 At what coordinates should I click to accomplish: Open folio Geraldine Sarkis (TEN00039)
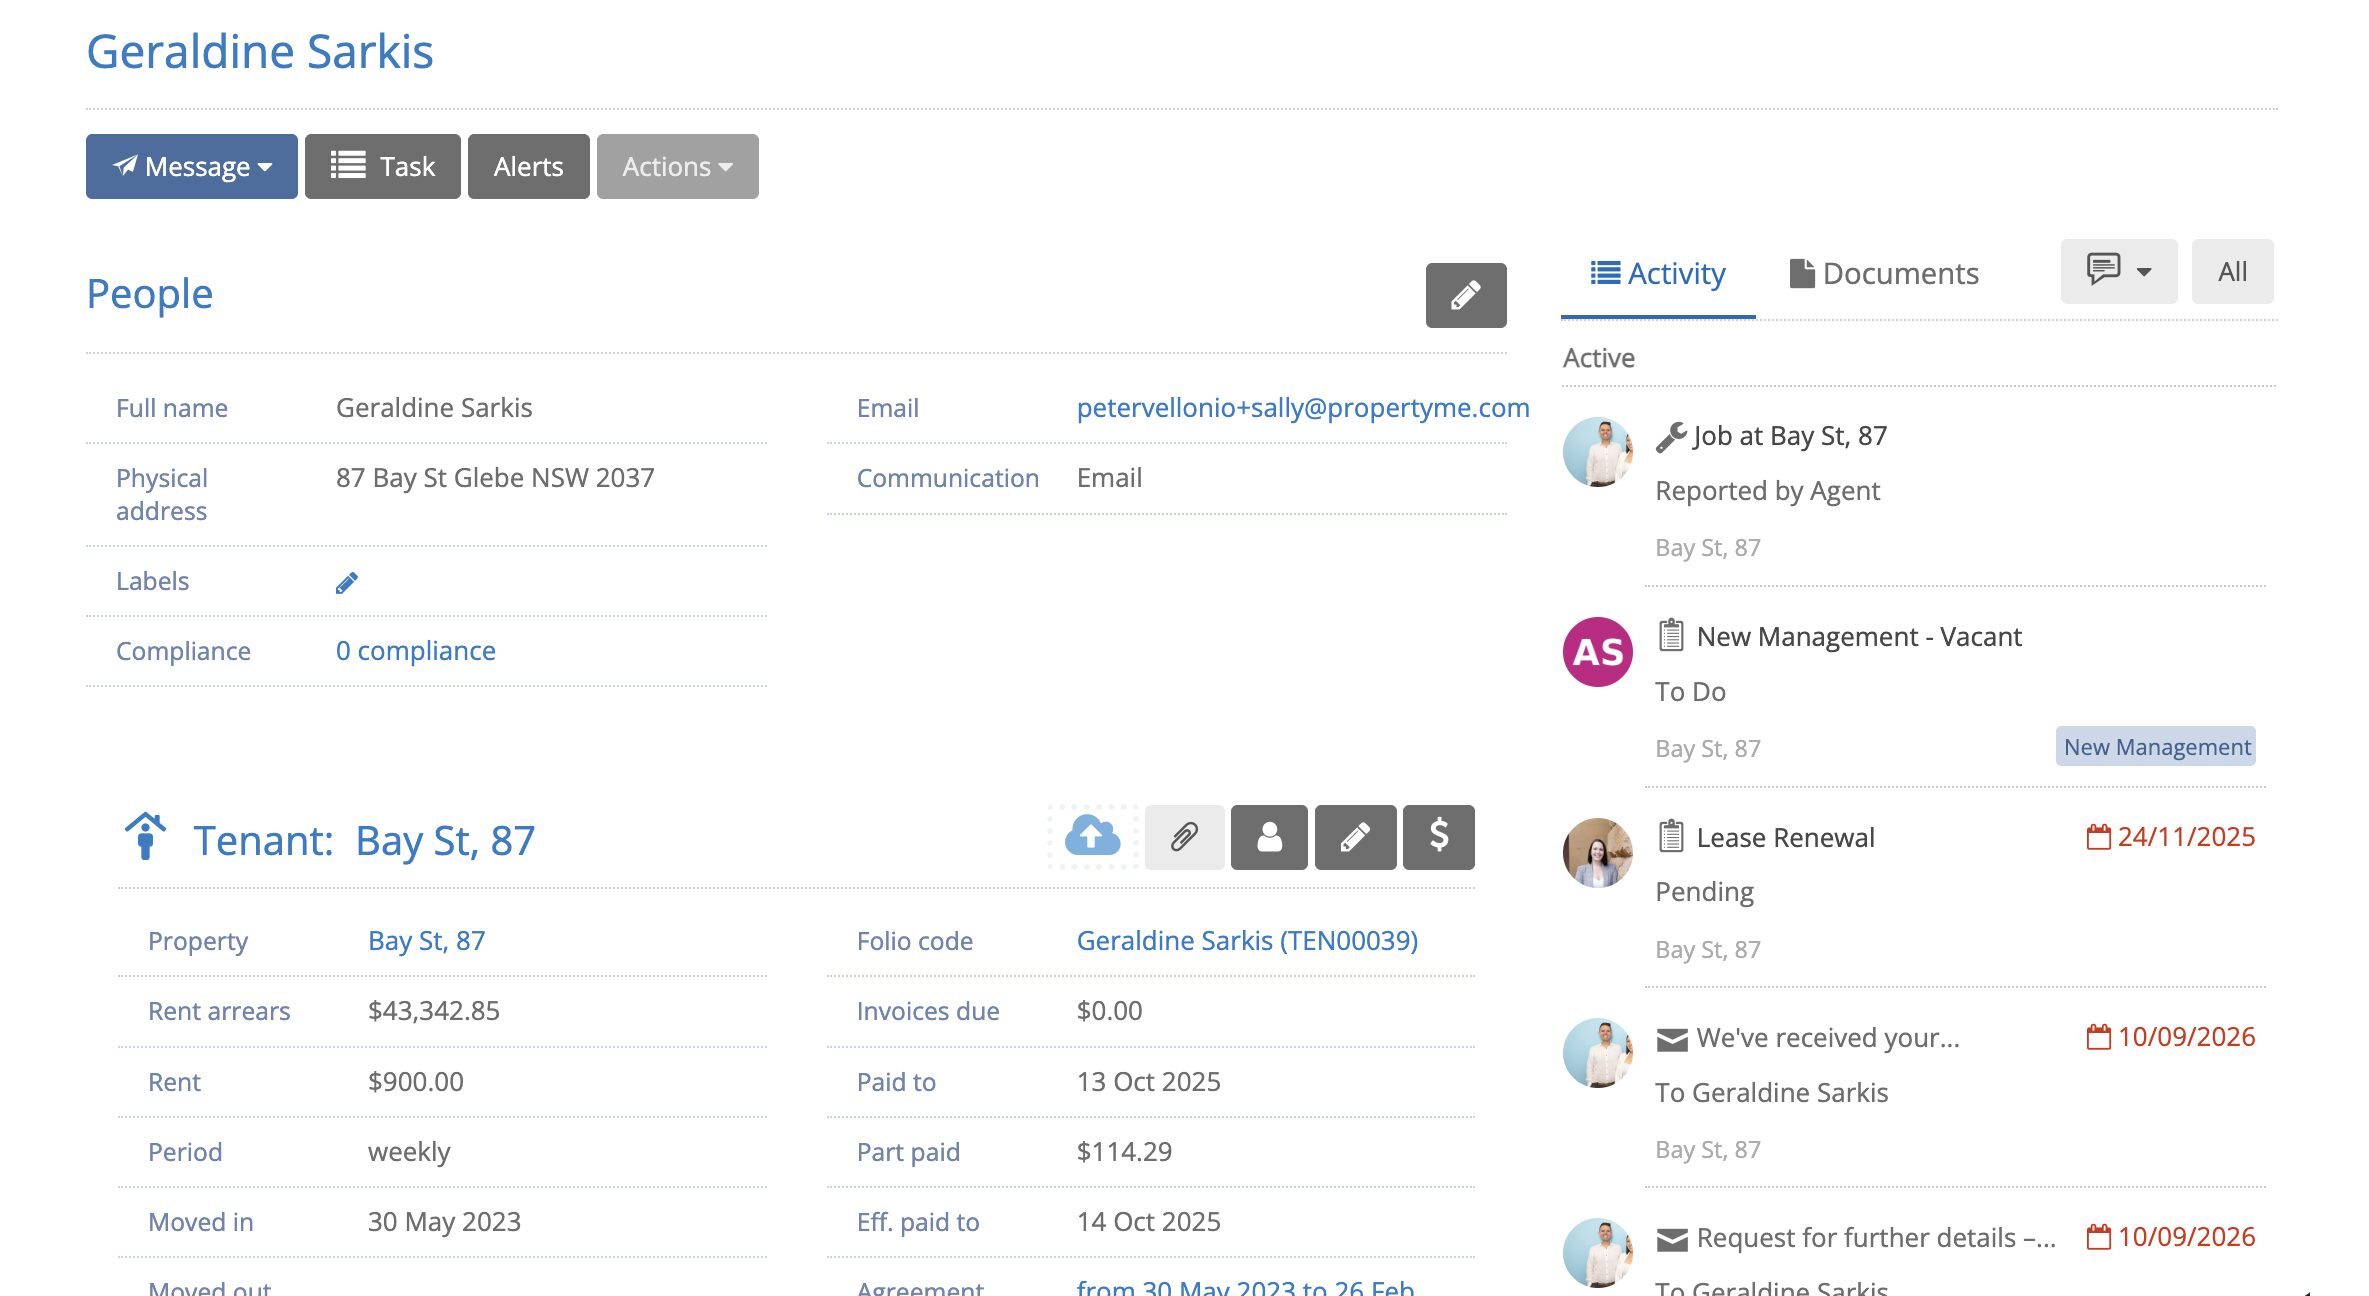(x=1247, y=941)
